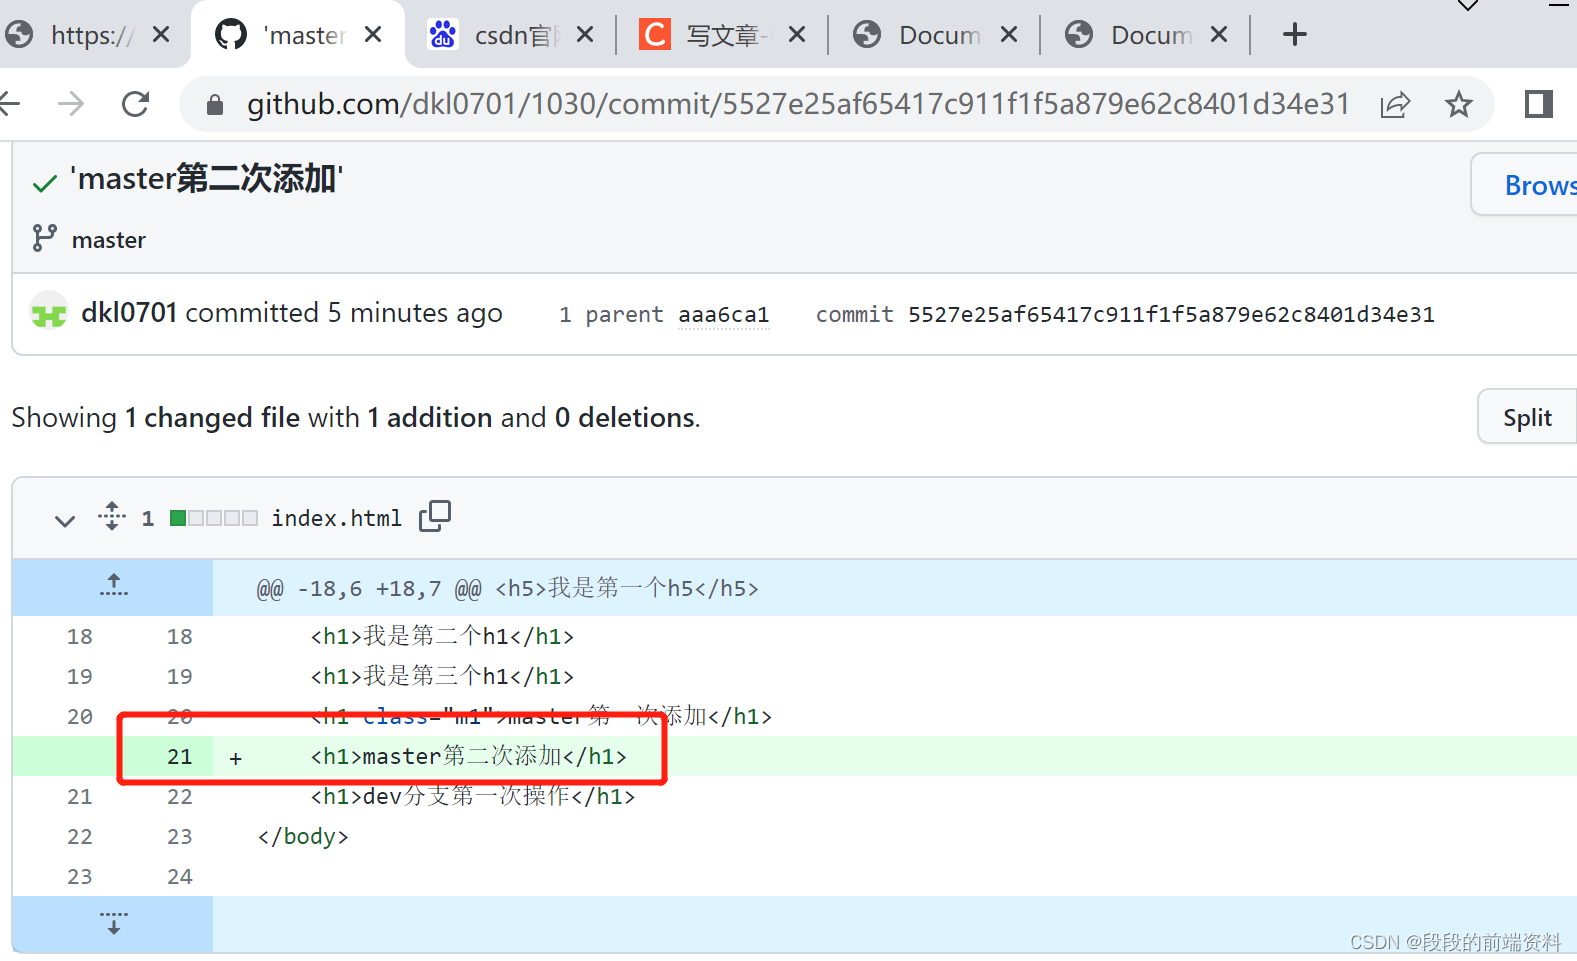The height and width of the screenshot is (961, 1577).
Task: Expand all lines of index.html diff
Action: pyautogui.click(x=112, y=516)
